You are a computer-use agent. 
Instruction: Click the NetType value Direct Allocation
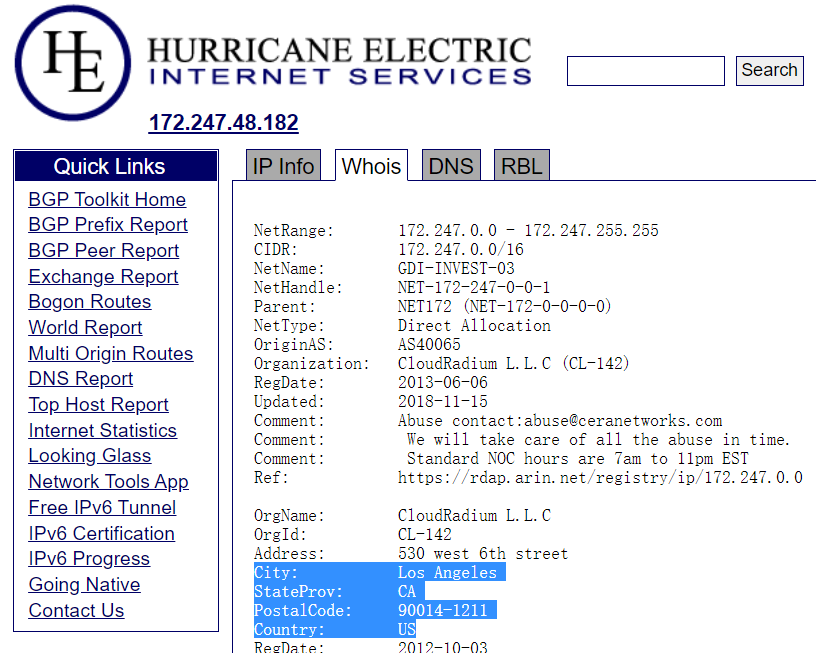click(474, 326)
